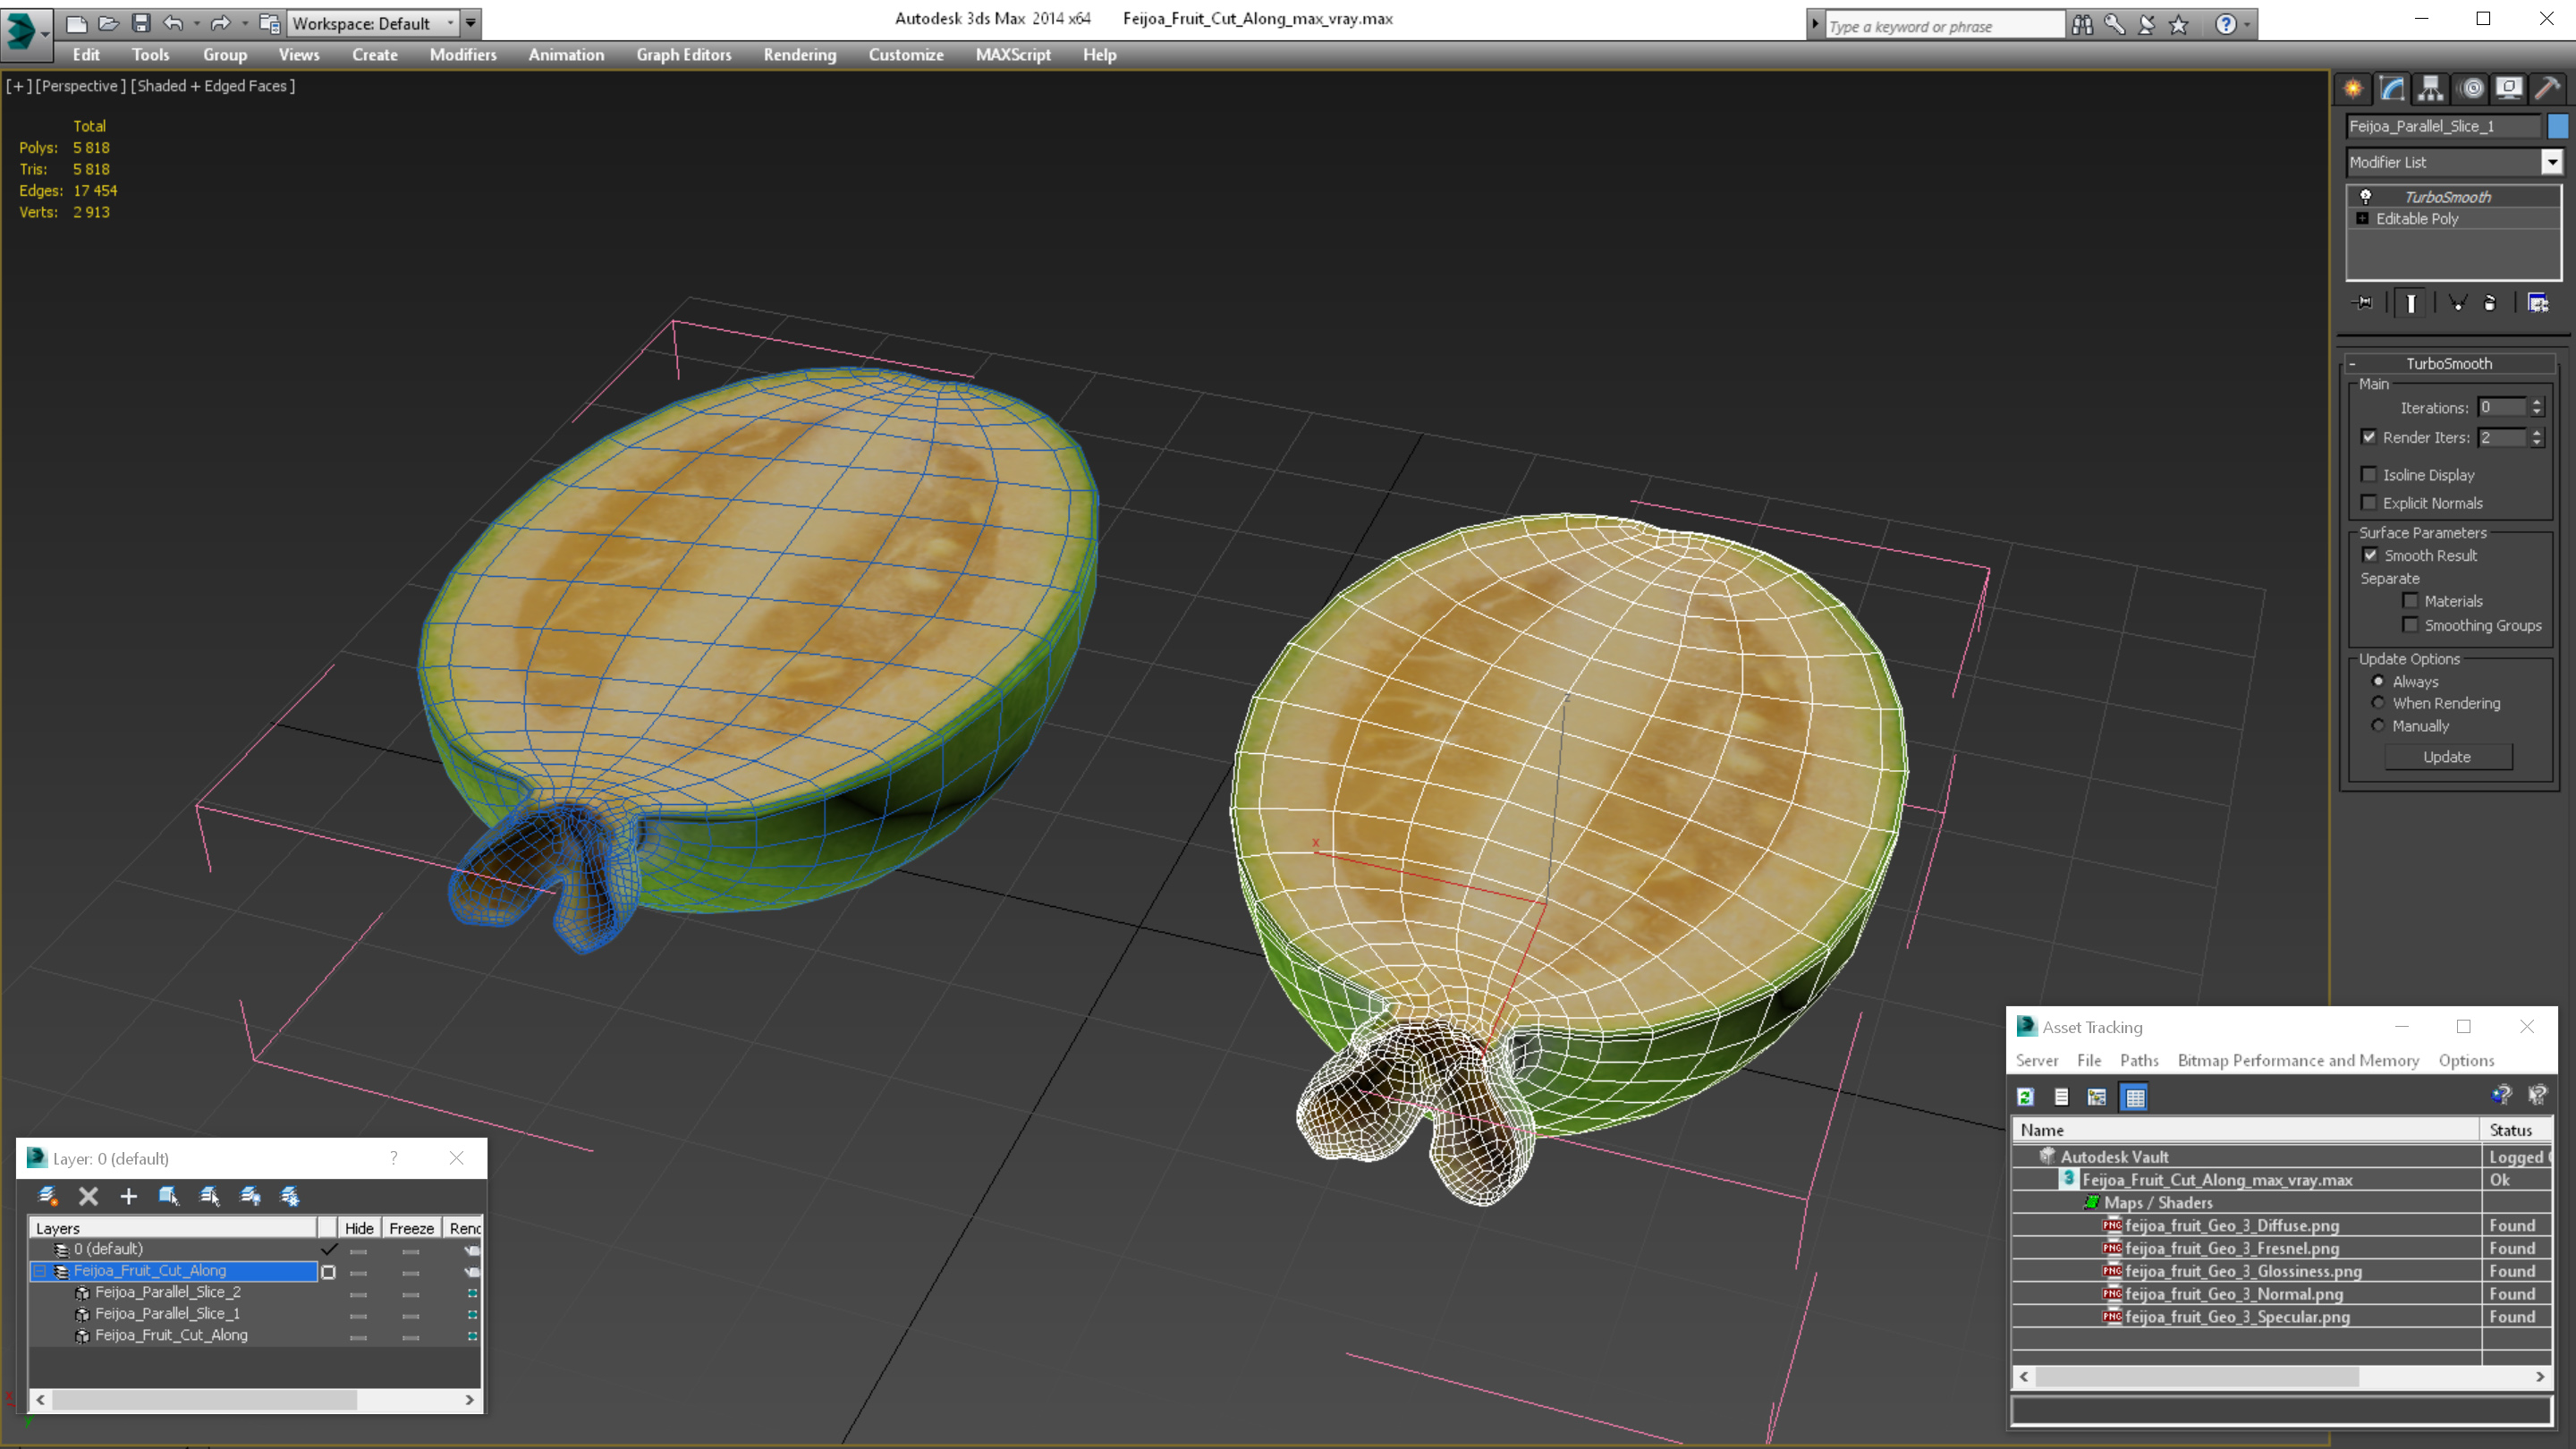
Task: Expand the Editable Poly stack entry
Action: (2362, 218)
